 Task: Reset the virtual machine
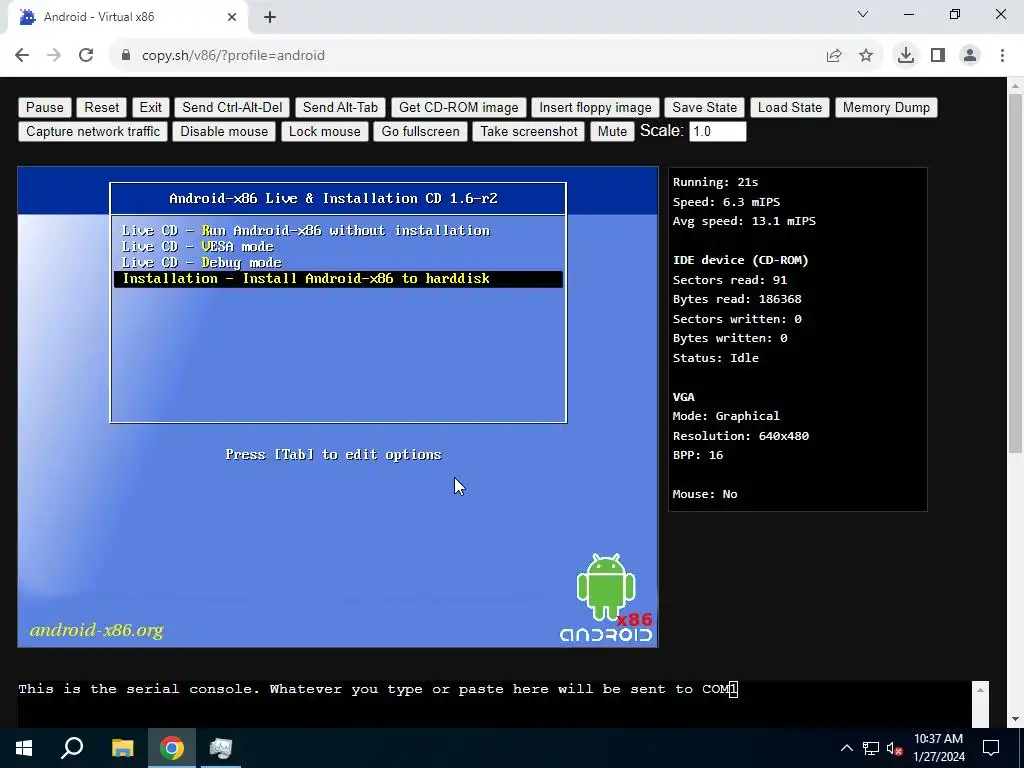point(101,107)
